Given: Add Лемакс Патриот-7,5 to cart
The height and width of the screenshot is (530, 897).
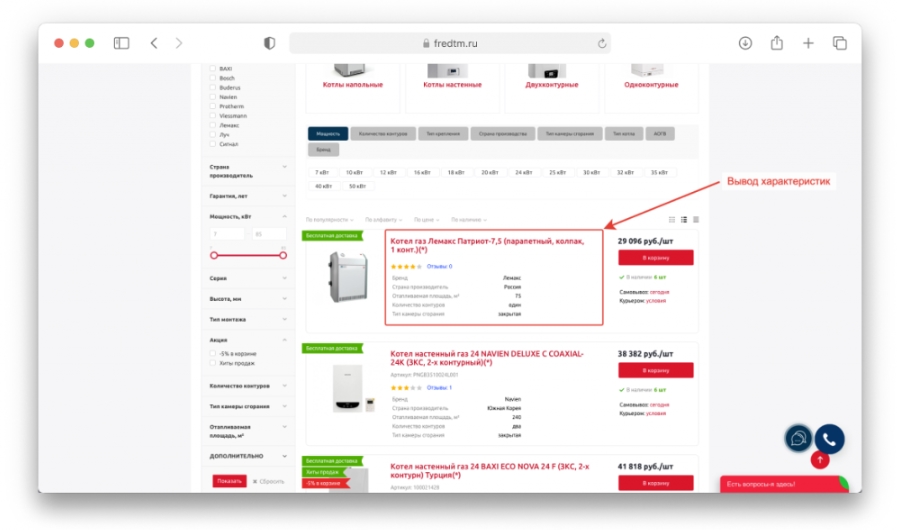Looking at the screenshot, I should [x=656, y=258].
